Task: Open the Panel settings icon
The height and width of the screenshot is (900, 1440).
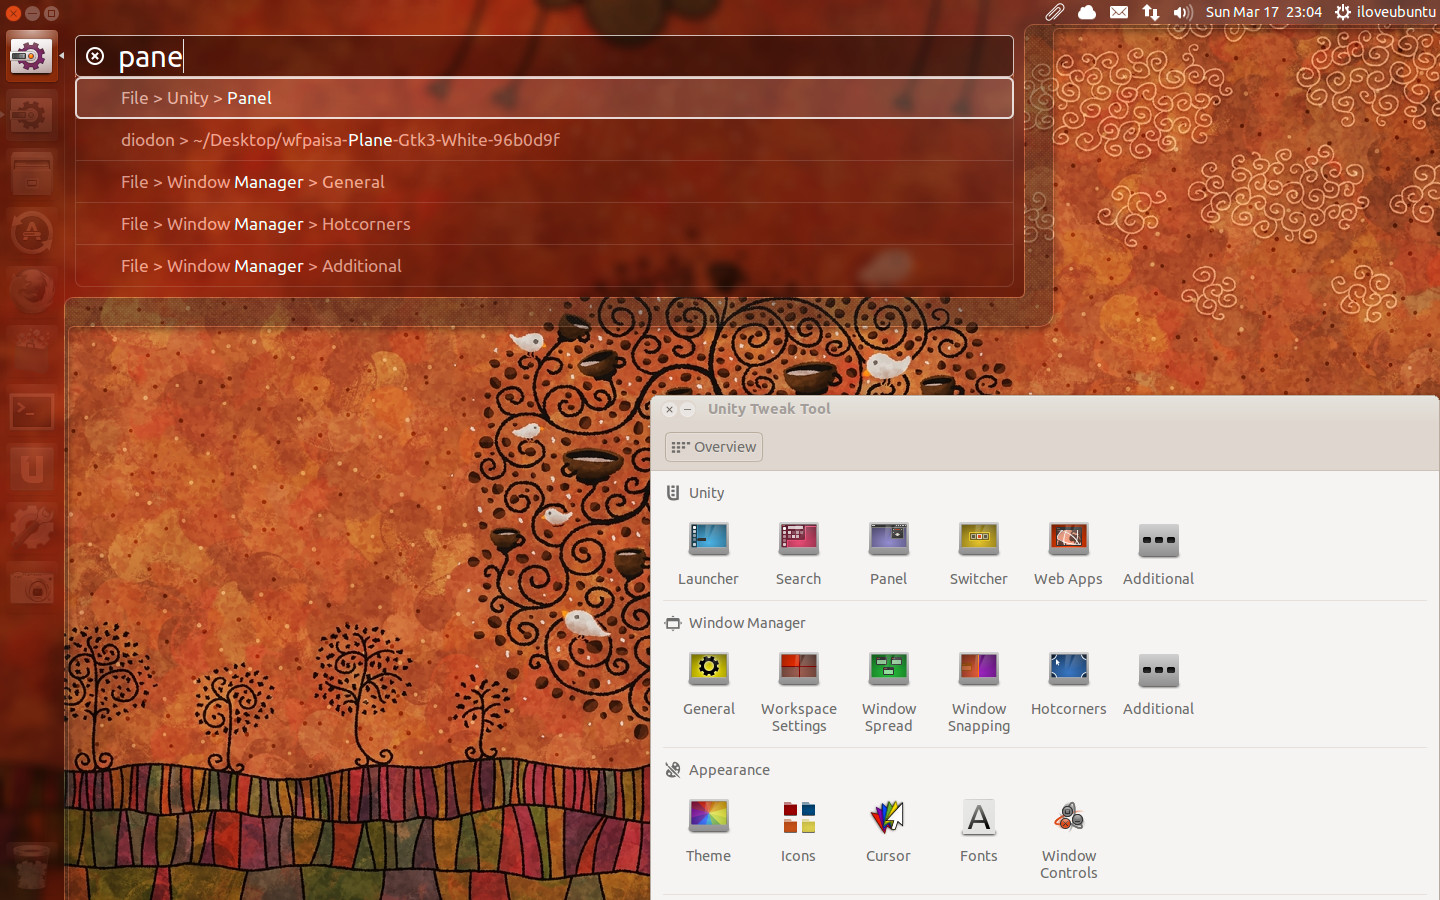Action: click(888, 540)
